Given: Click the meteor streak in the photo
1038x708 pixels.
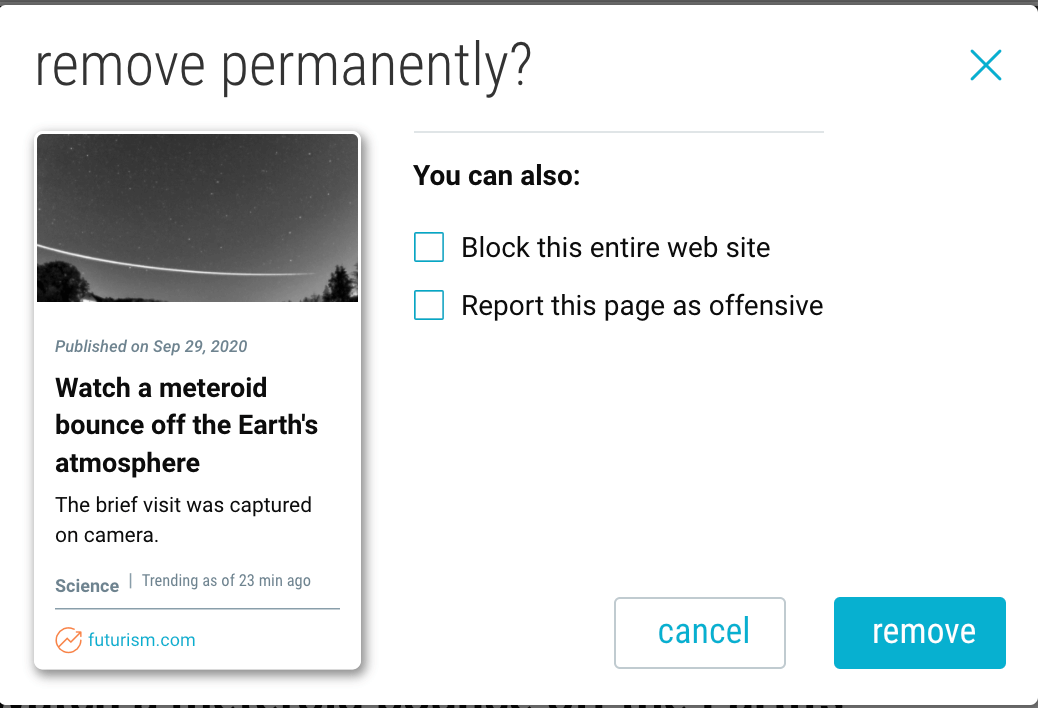Looking at the screenshot, I should click(175, 263).
